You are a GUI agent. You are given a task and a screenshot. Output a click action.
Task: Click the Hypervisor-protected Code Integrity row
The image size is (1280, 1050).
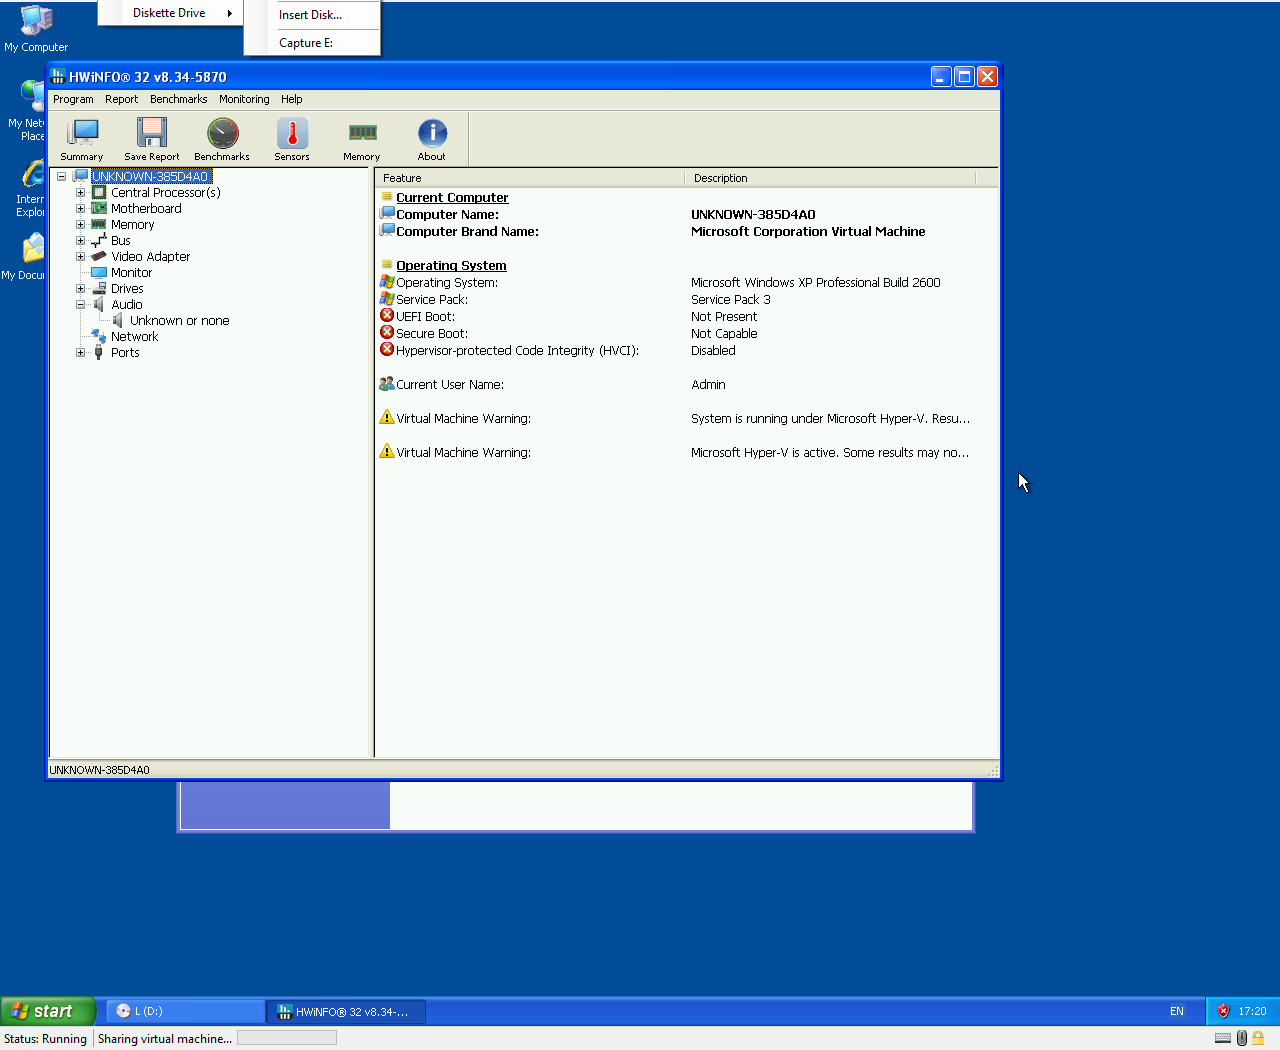687,351
